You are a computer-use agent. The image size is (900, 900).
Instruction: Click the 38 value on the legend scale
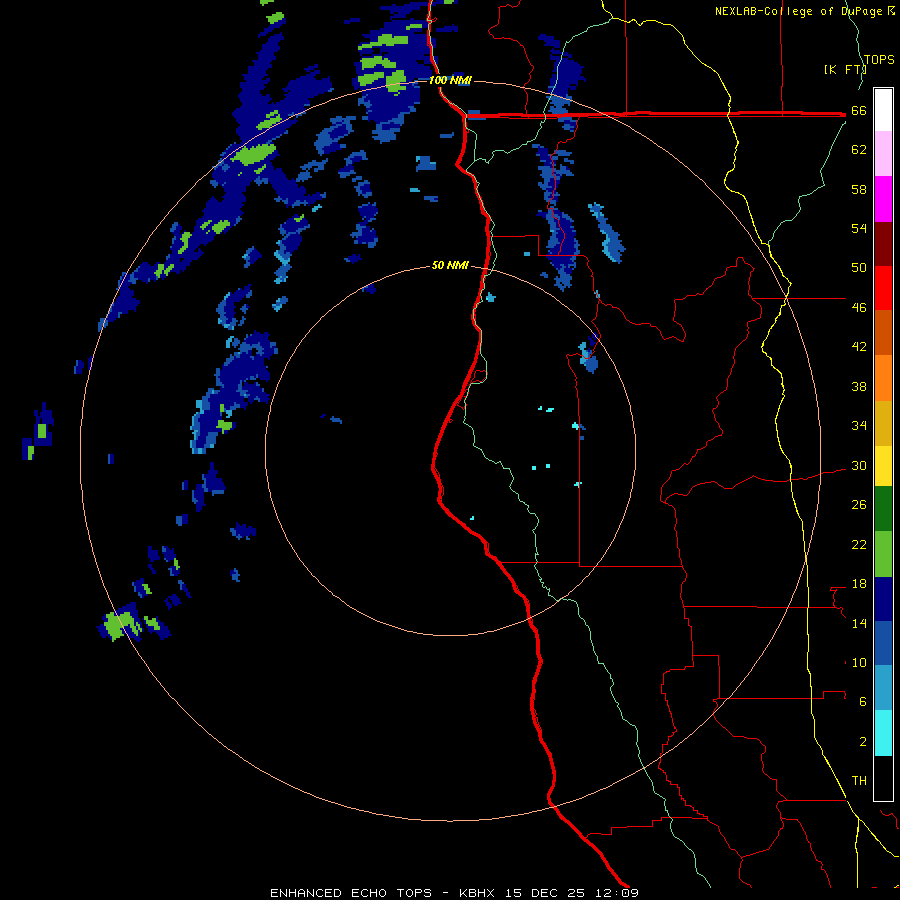859,386
